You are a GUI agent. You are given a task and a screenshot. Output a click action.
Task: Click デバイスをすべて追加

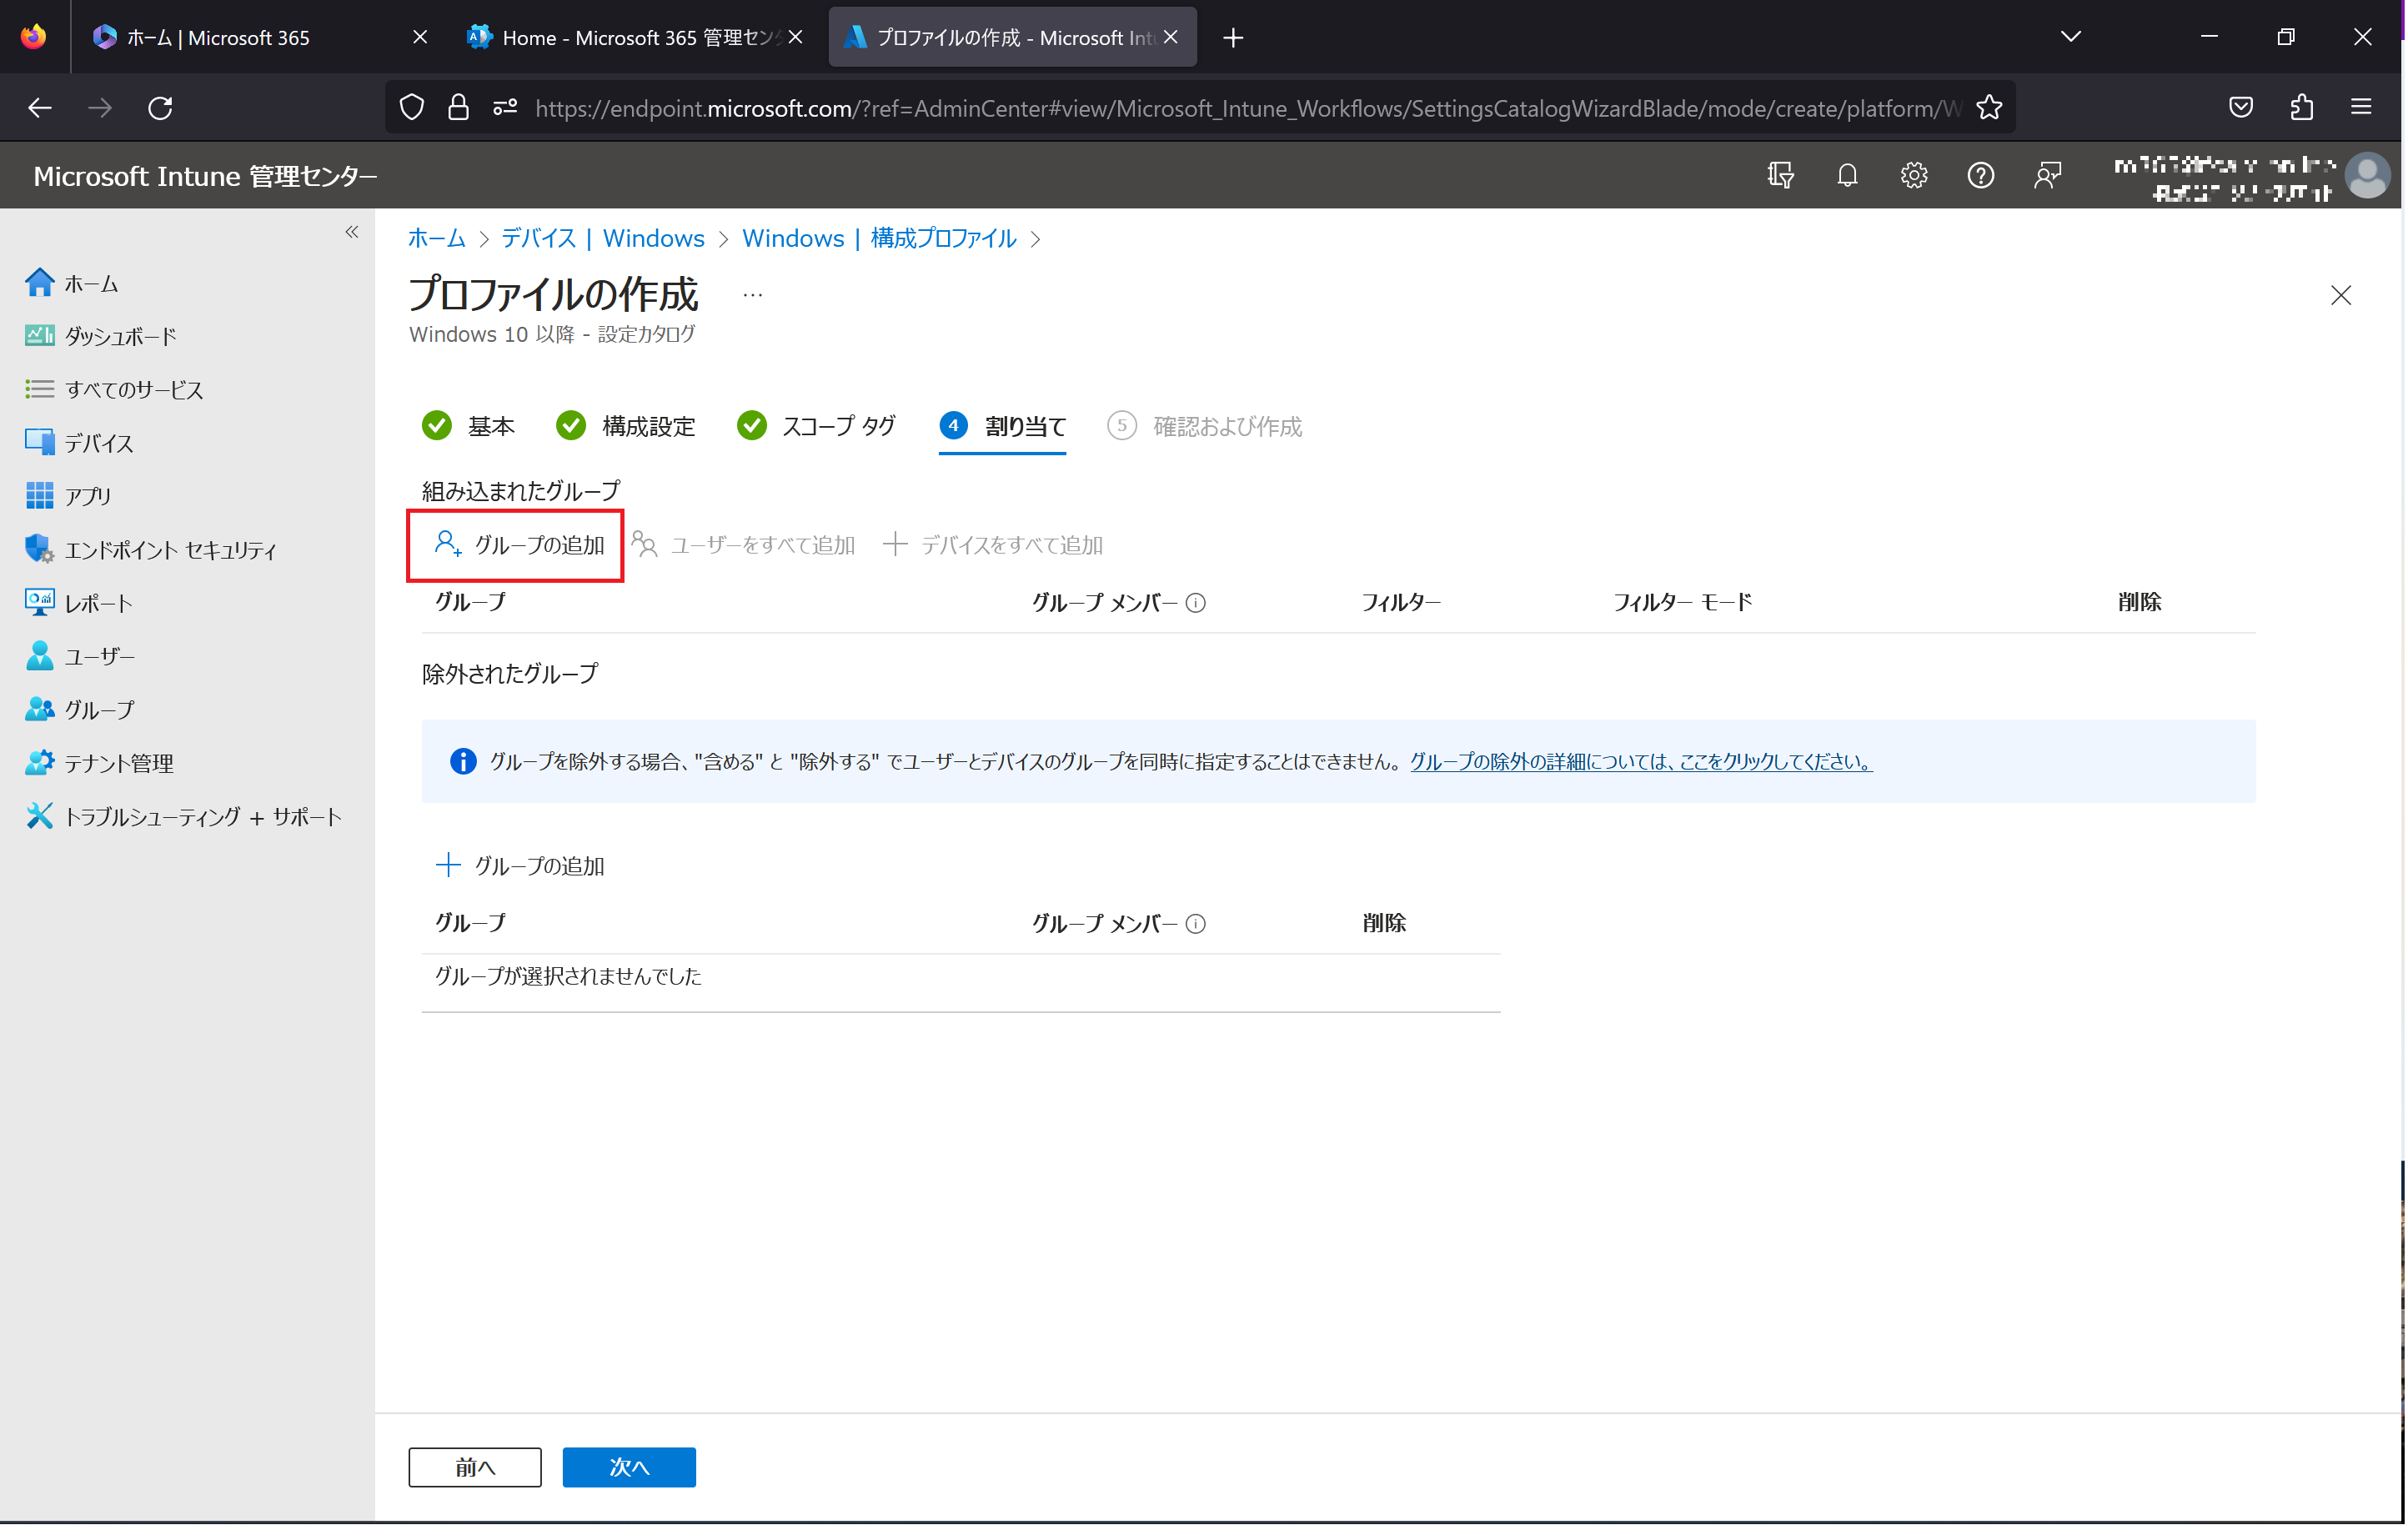tap(993, 545)
